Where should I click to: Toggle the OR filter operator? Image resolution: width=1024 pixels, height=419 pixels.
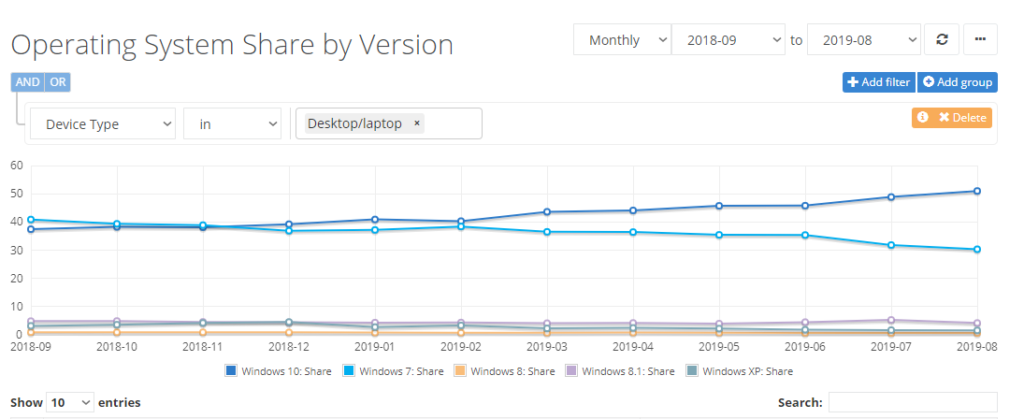pos(58,82)
